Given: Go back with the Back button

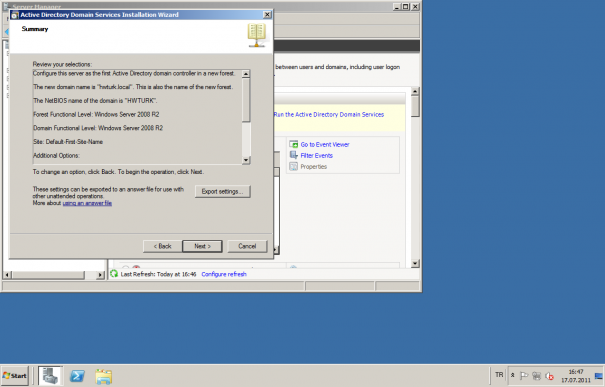Looking at the screenshot, I should click(162, 246).
